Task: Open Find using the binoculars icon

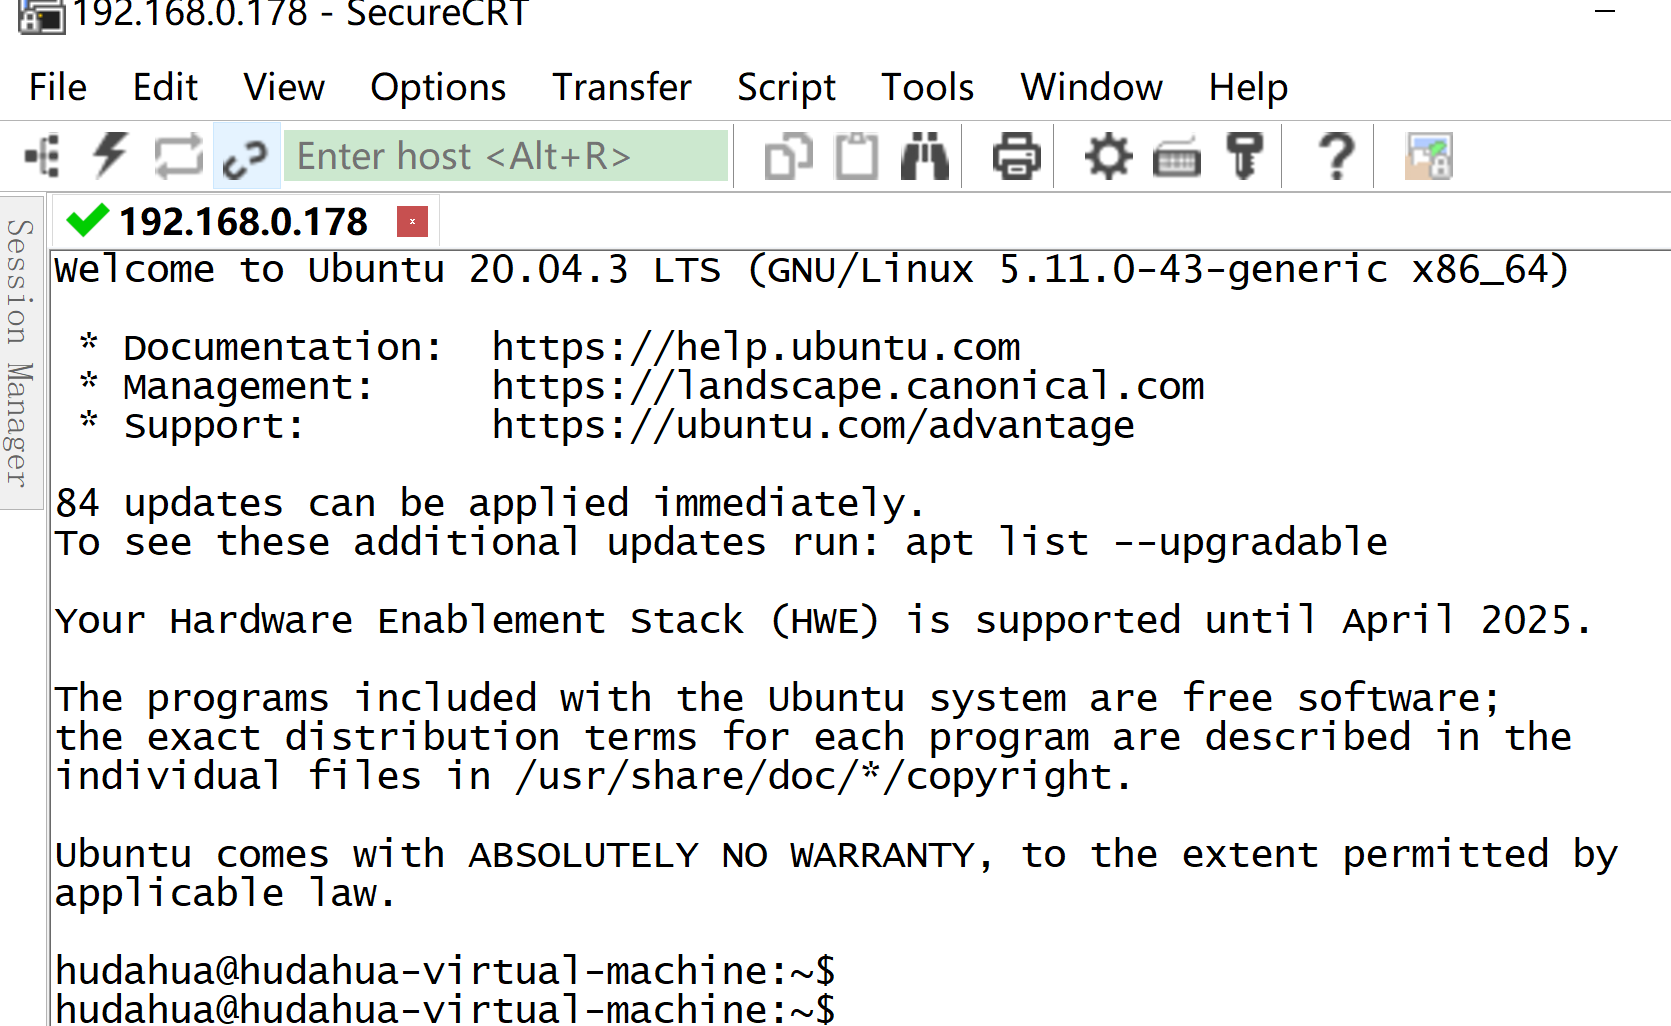Action: (924, 156)
